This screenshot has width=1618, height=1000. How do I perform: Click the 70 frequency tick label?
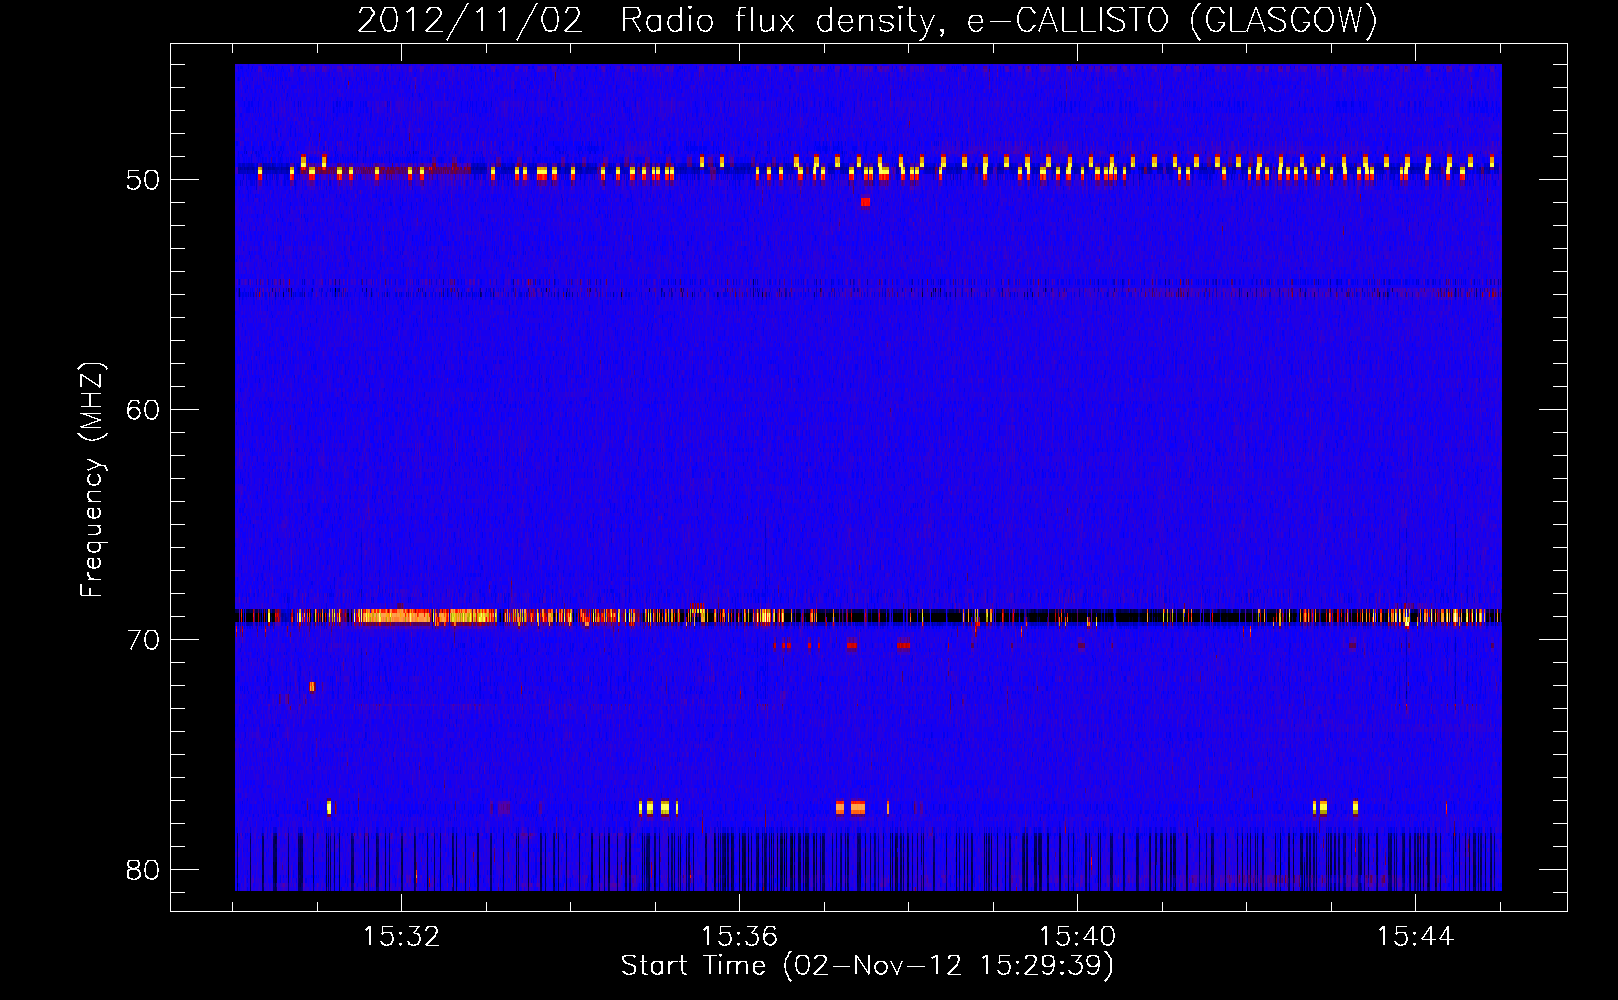click(143, 640)
